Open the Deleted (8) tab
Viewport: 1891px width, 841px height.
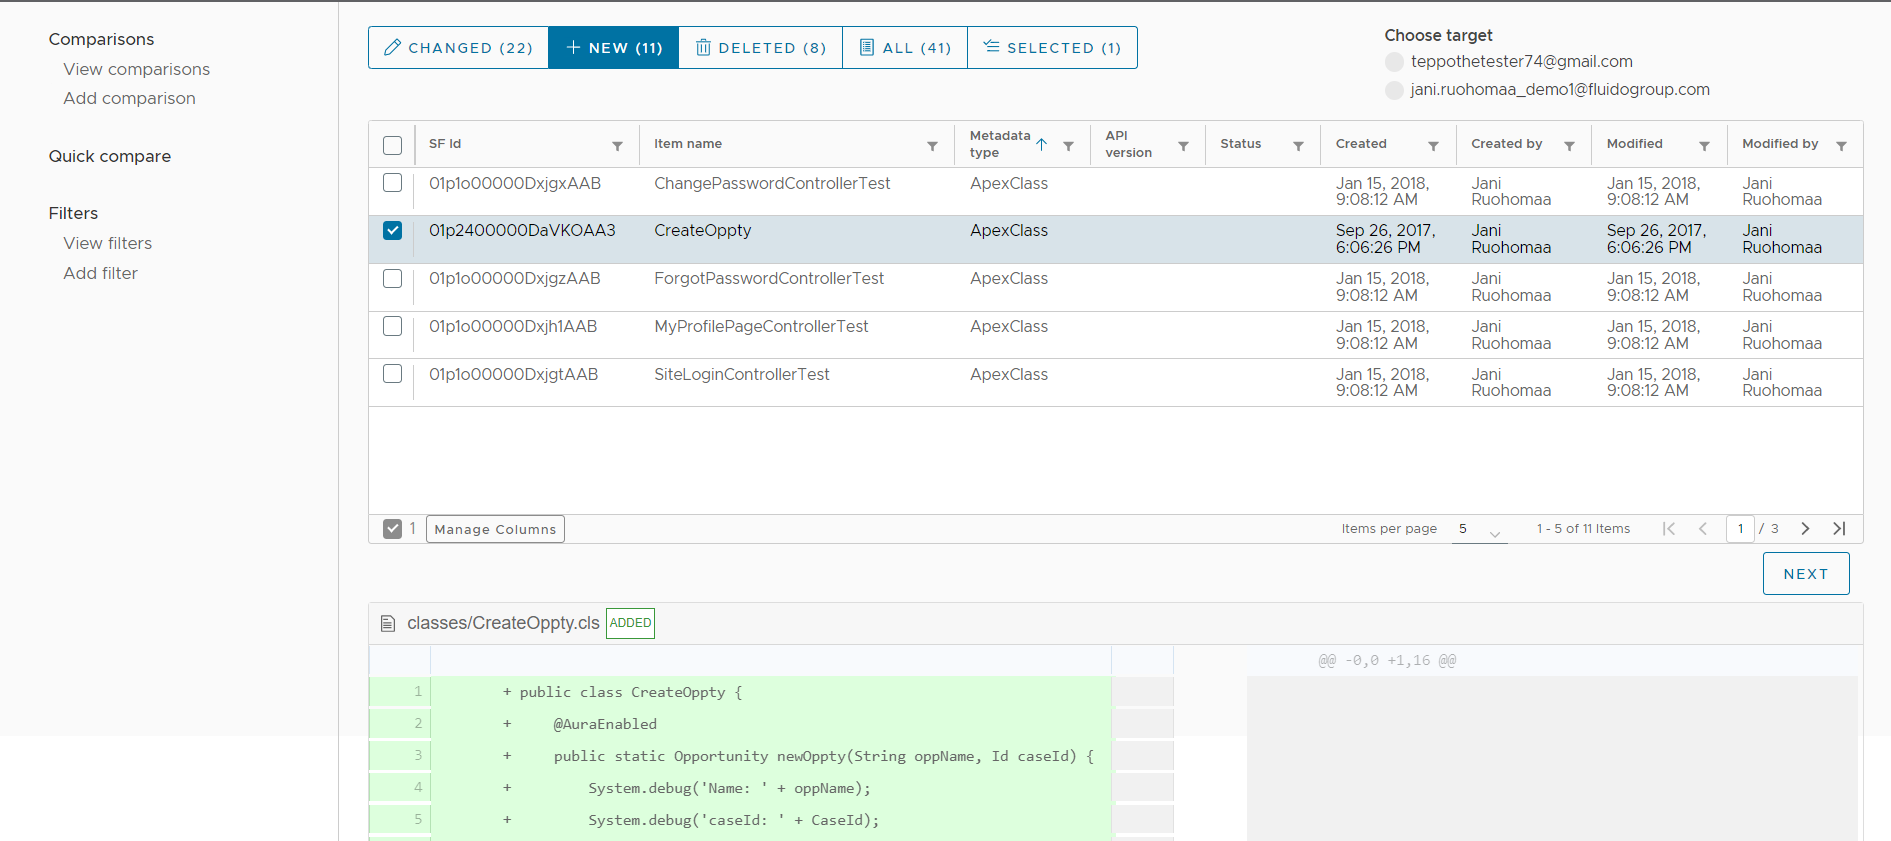(x=760, y=48)
